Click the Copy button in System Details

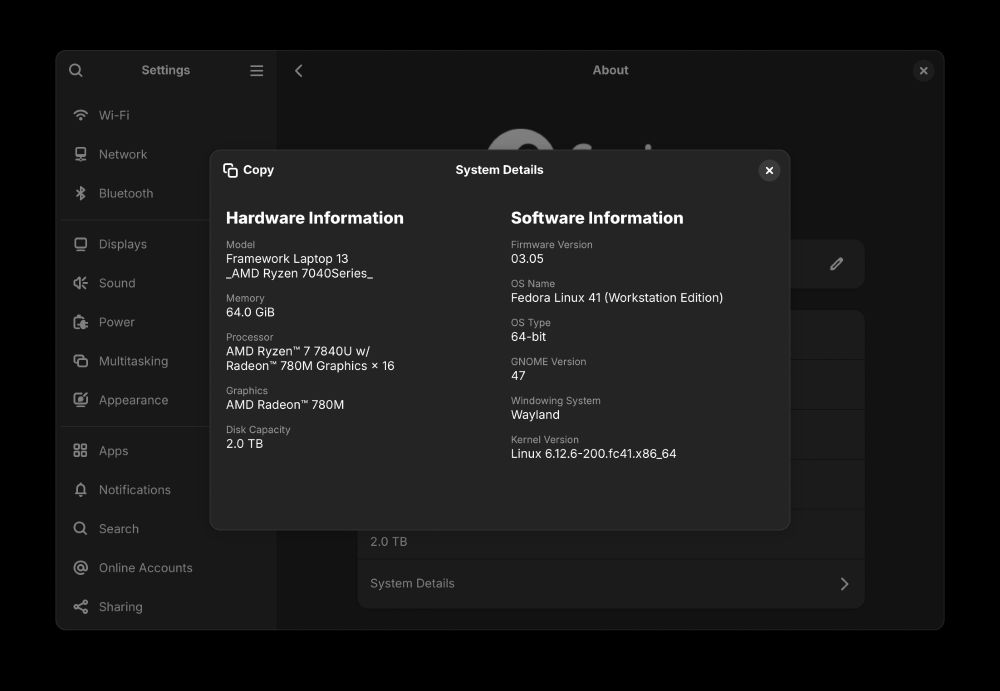[x=249, y=170]
